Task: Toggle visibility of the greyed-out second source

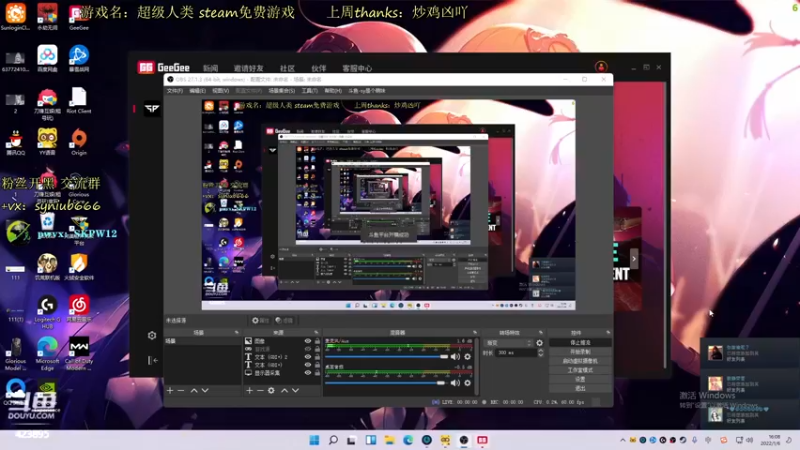Action: click(308, 349)
